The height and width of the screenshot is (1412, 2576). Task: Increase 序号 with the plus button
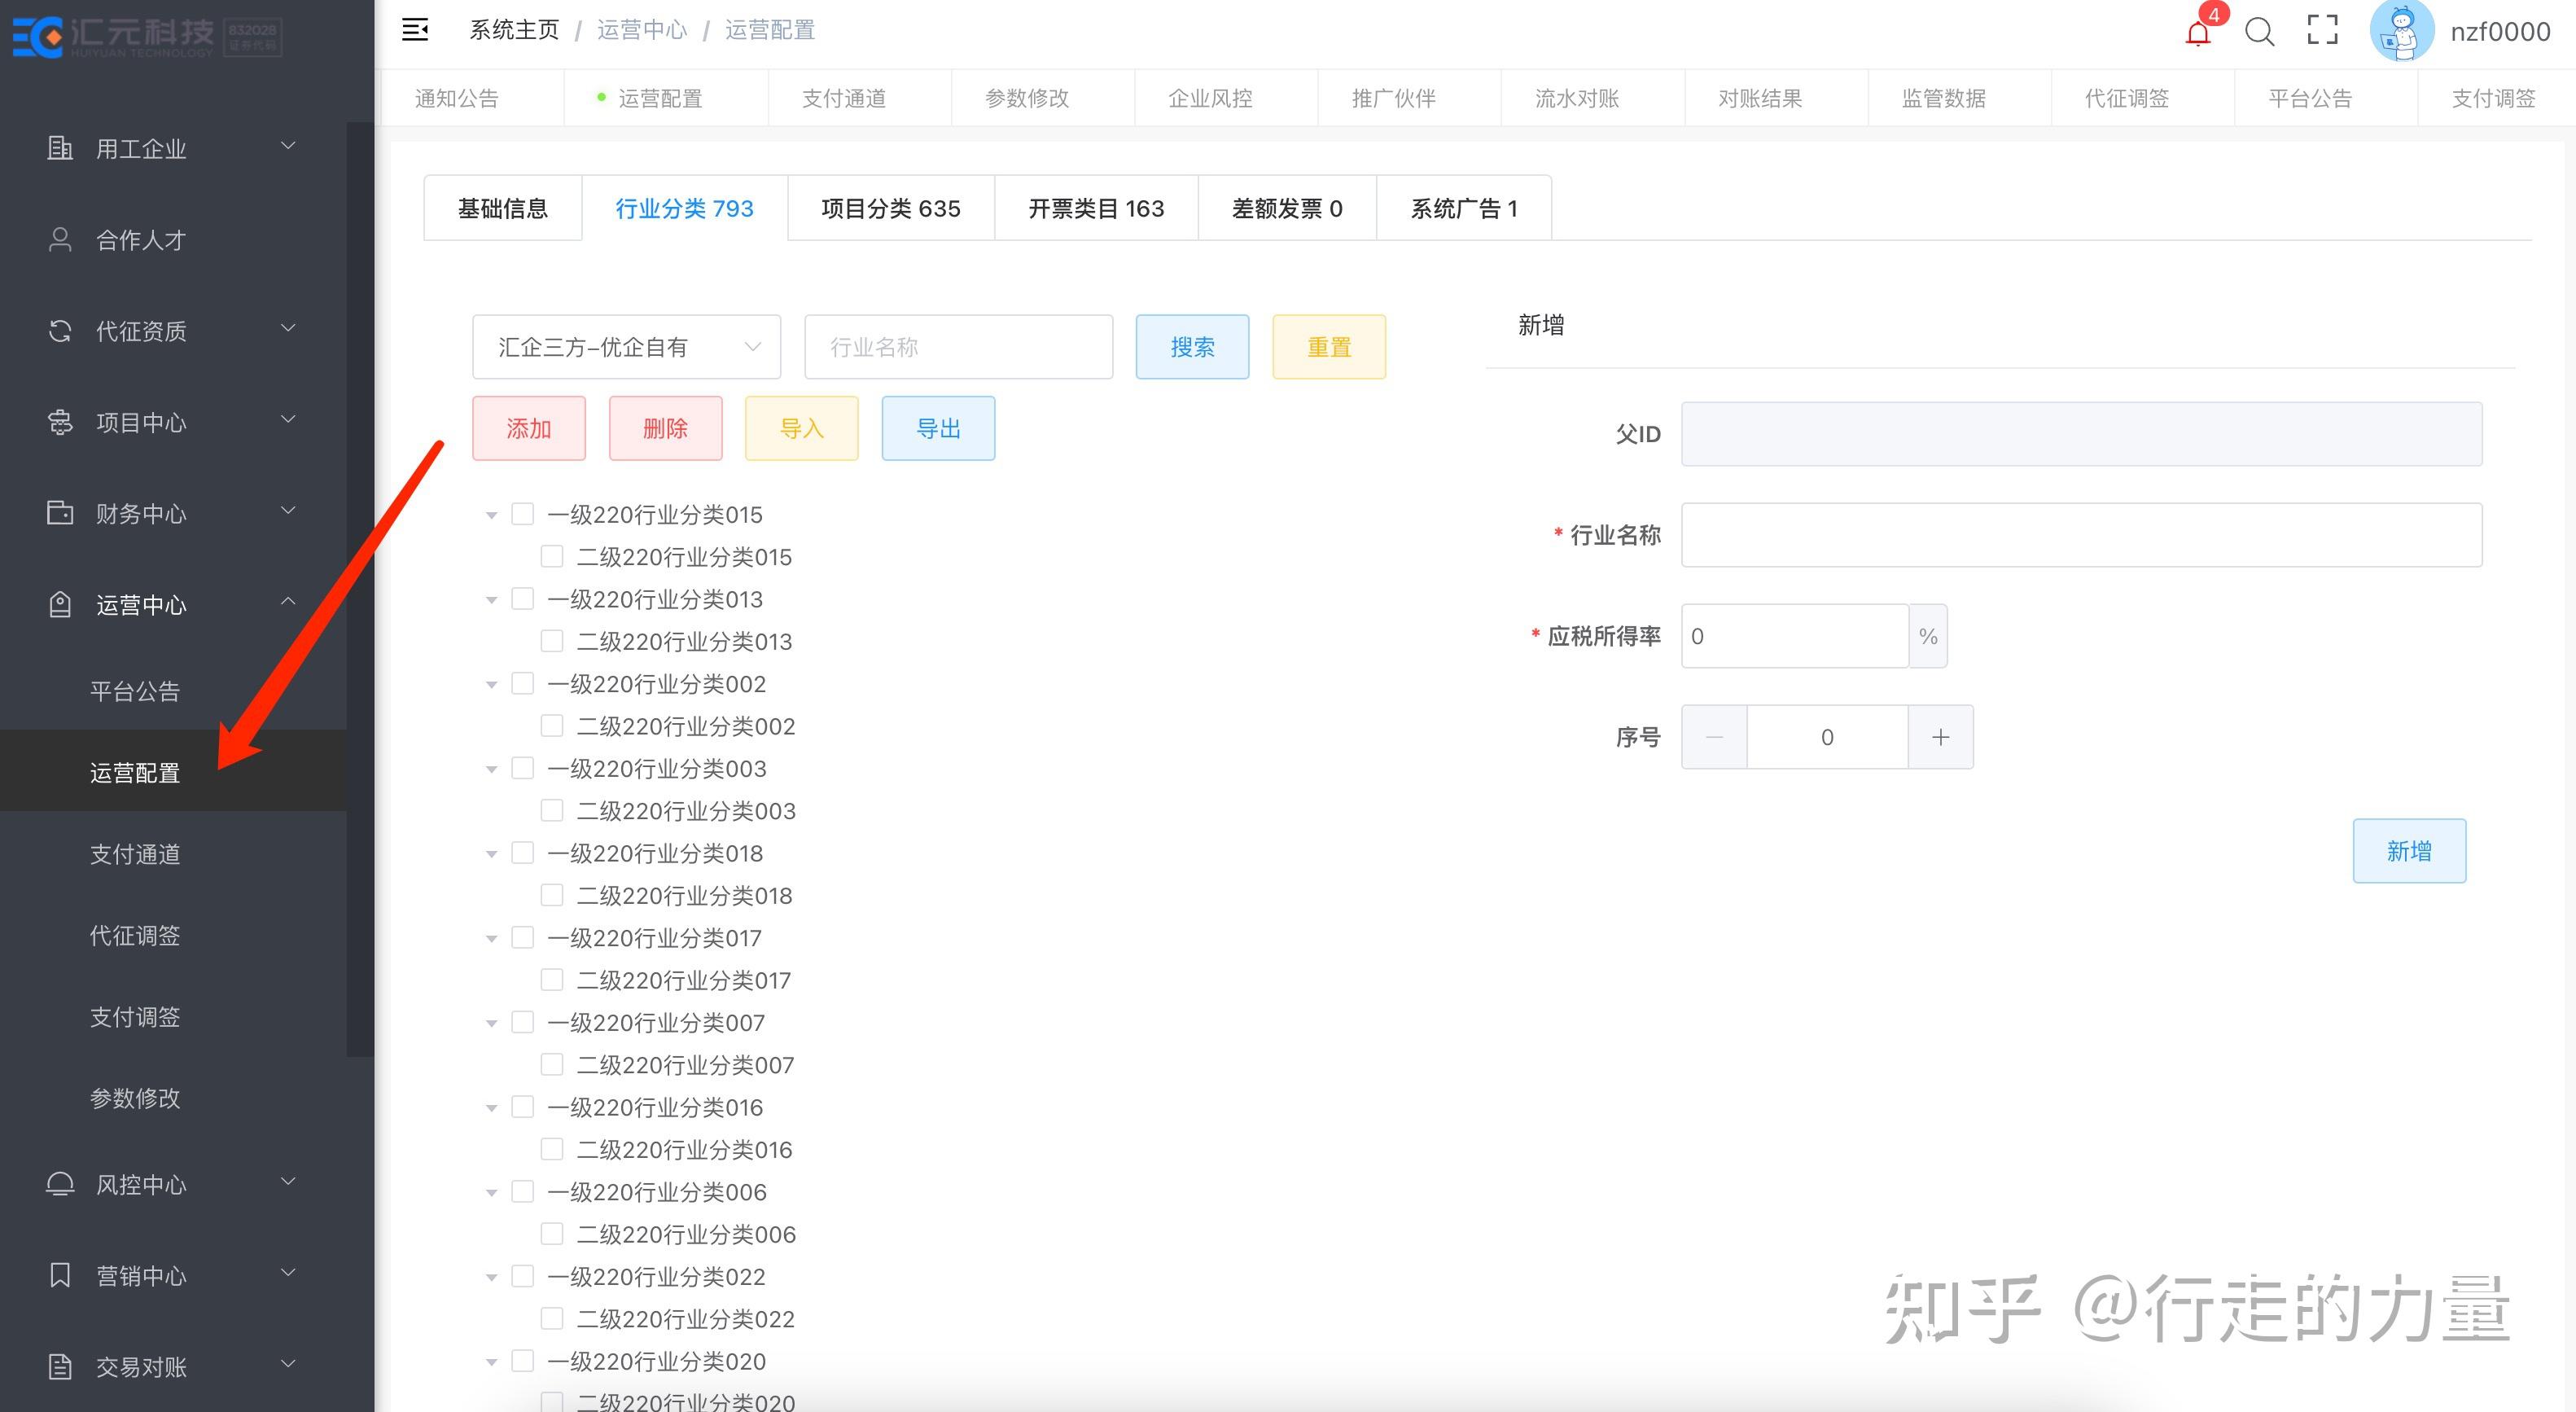(x=1940, y=737)
